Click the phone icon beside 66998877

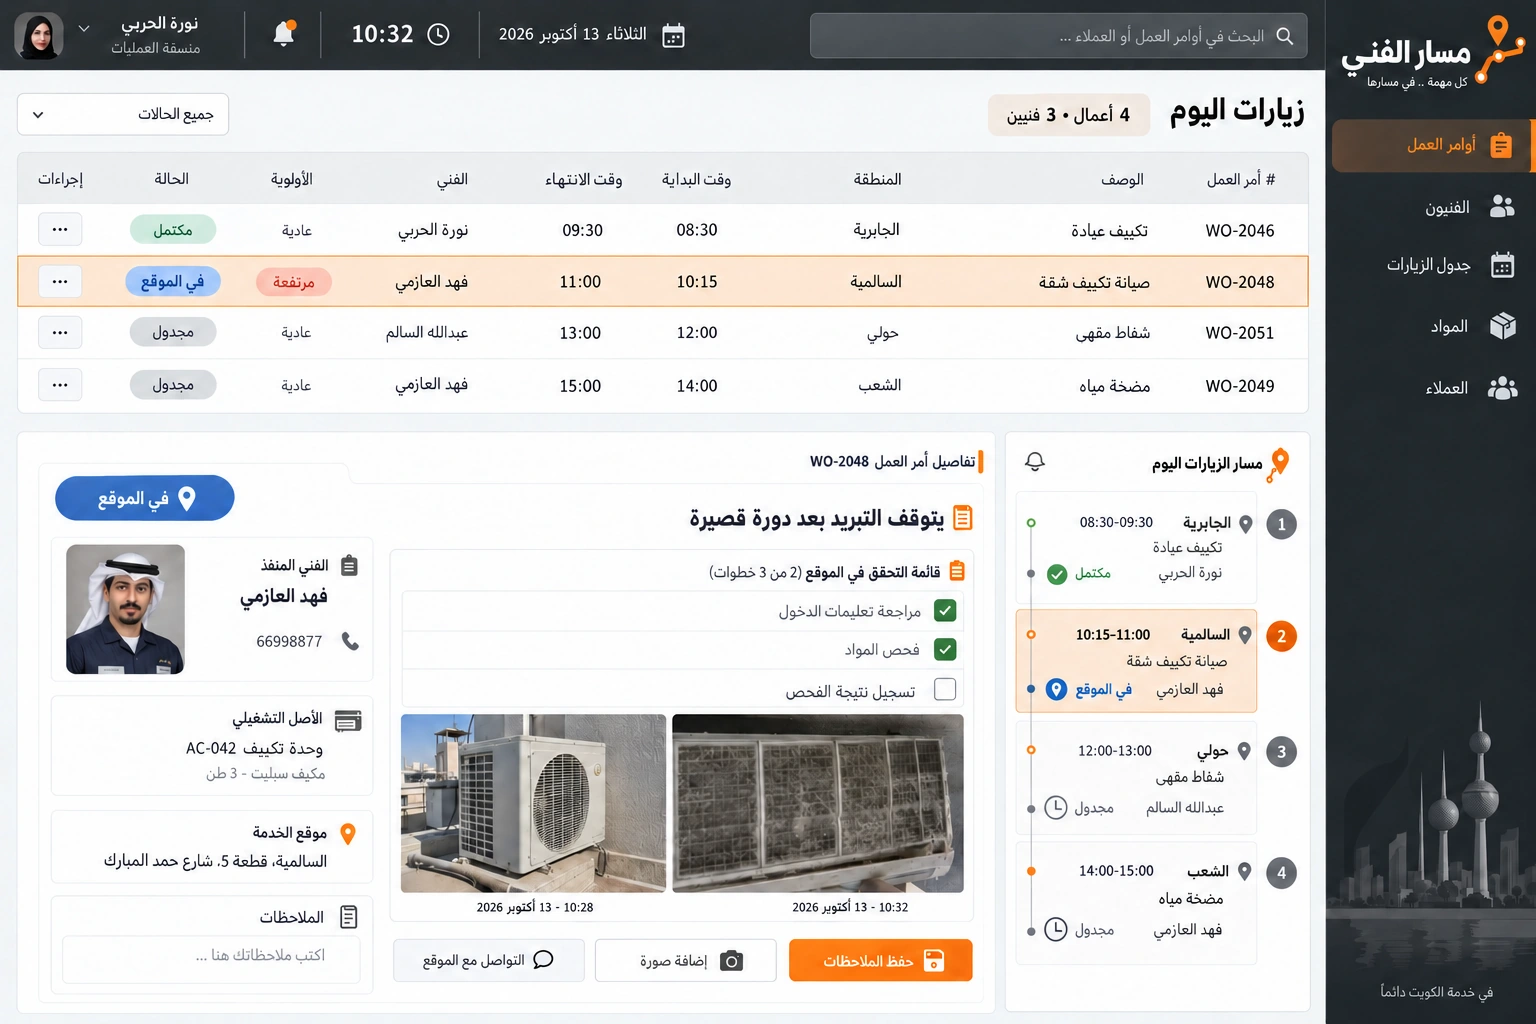point(350,641)
